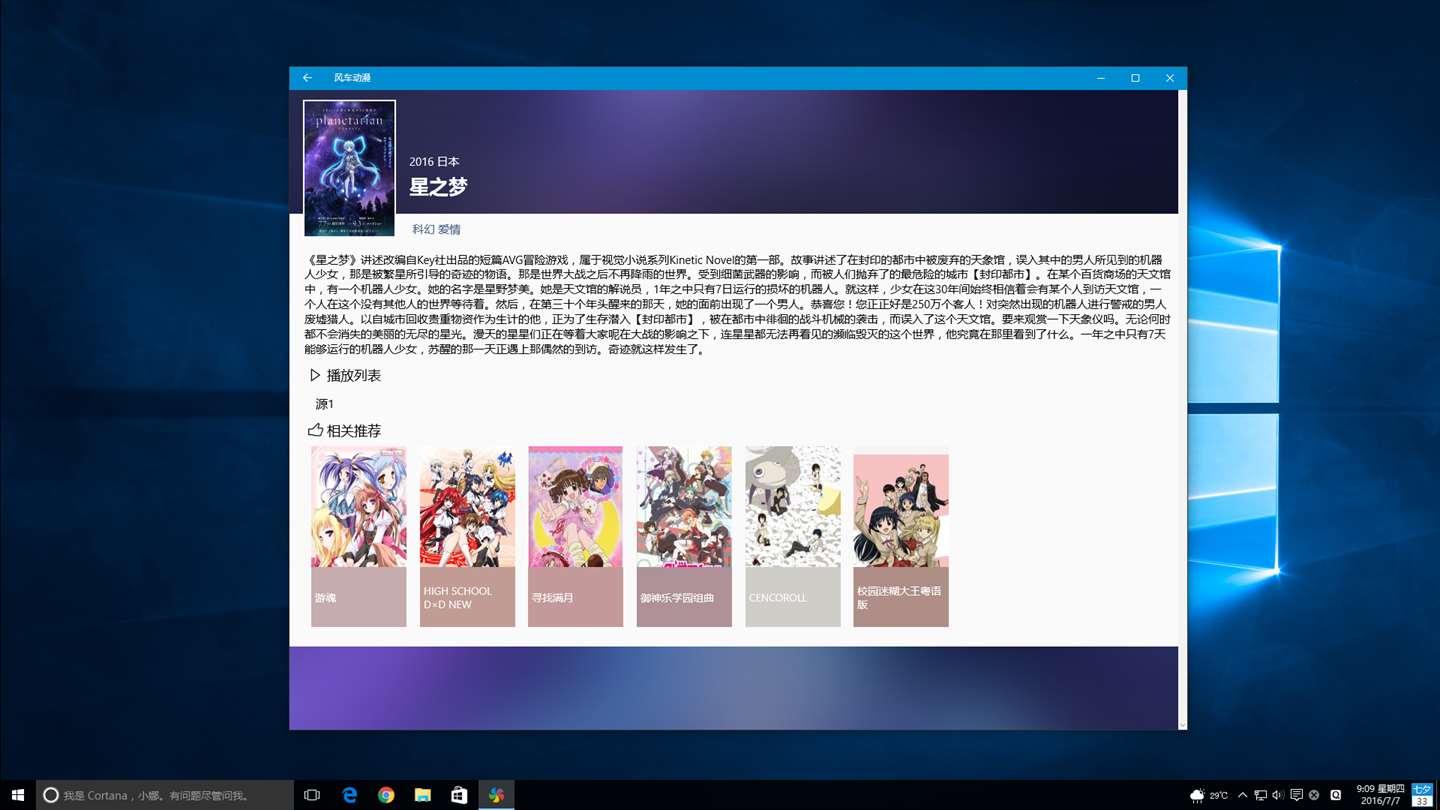
Task: Click the Q input method tray icon
Action: (1336, 795)
